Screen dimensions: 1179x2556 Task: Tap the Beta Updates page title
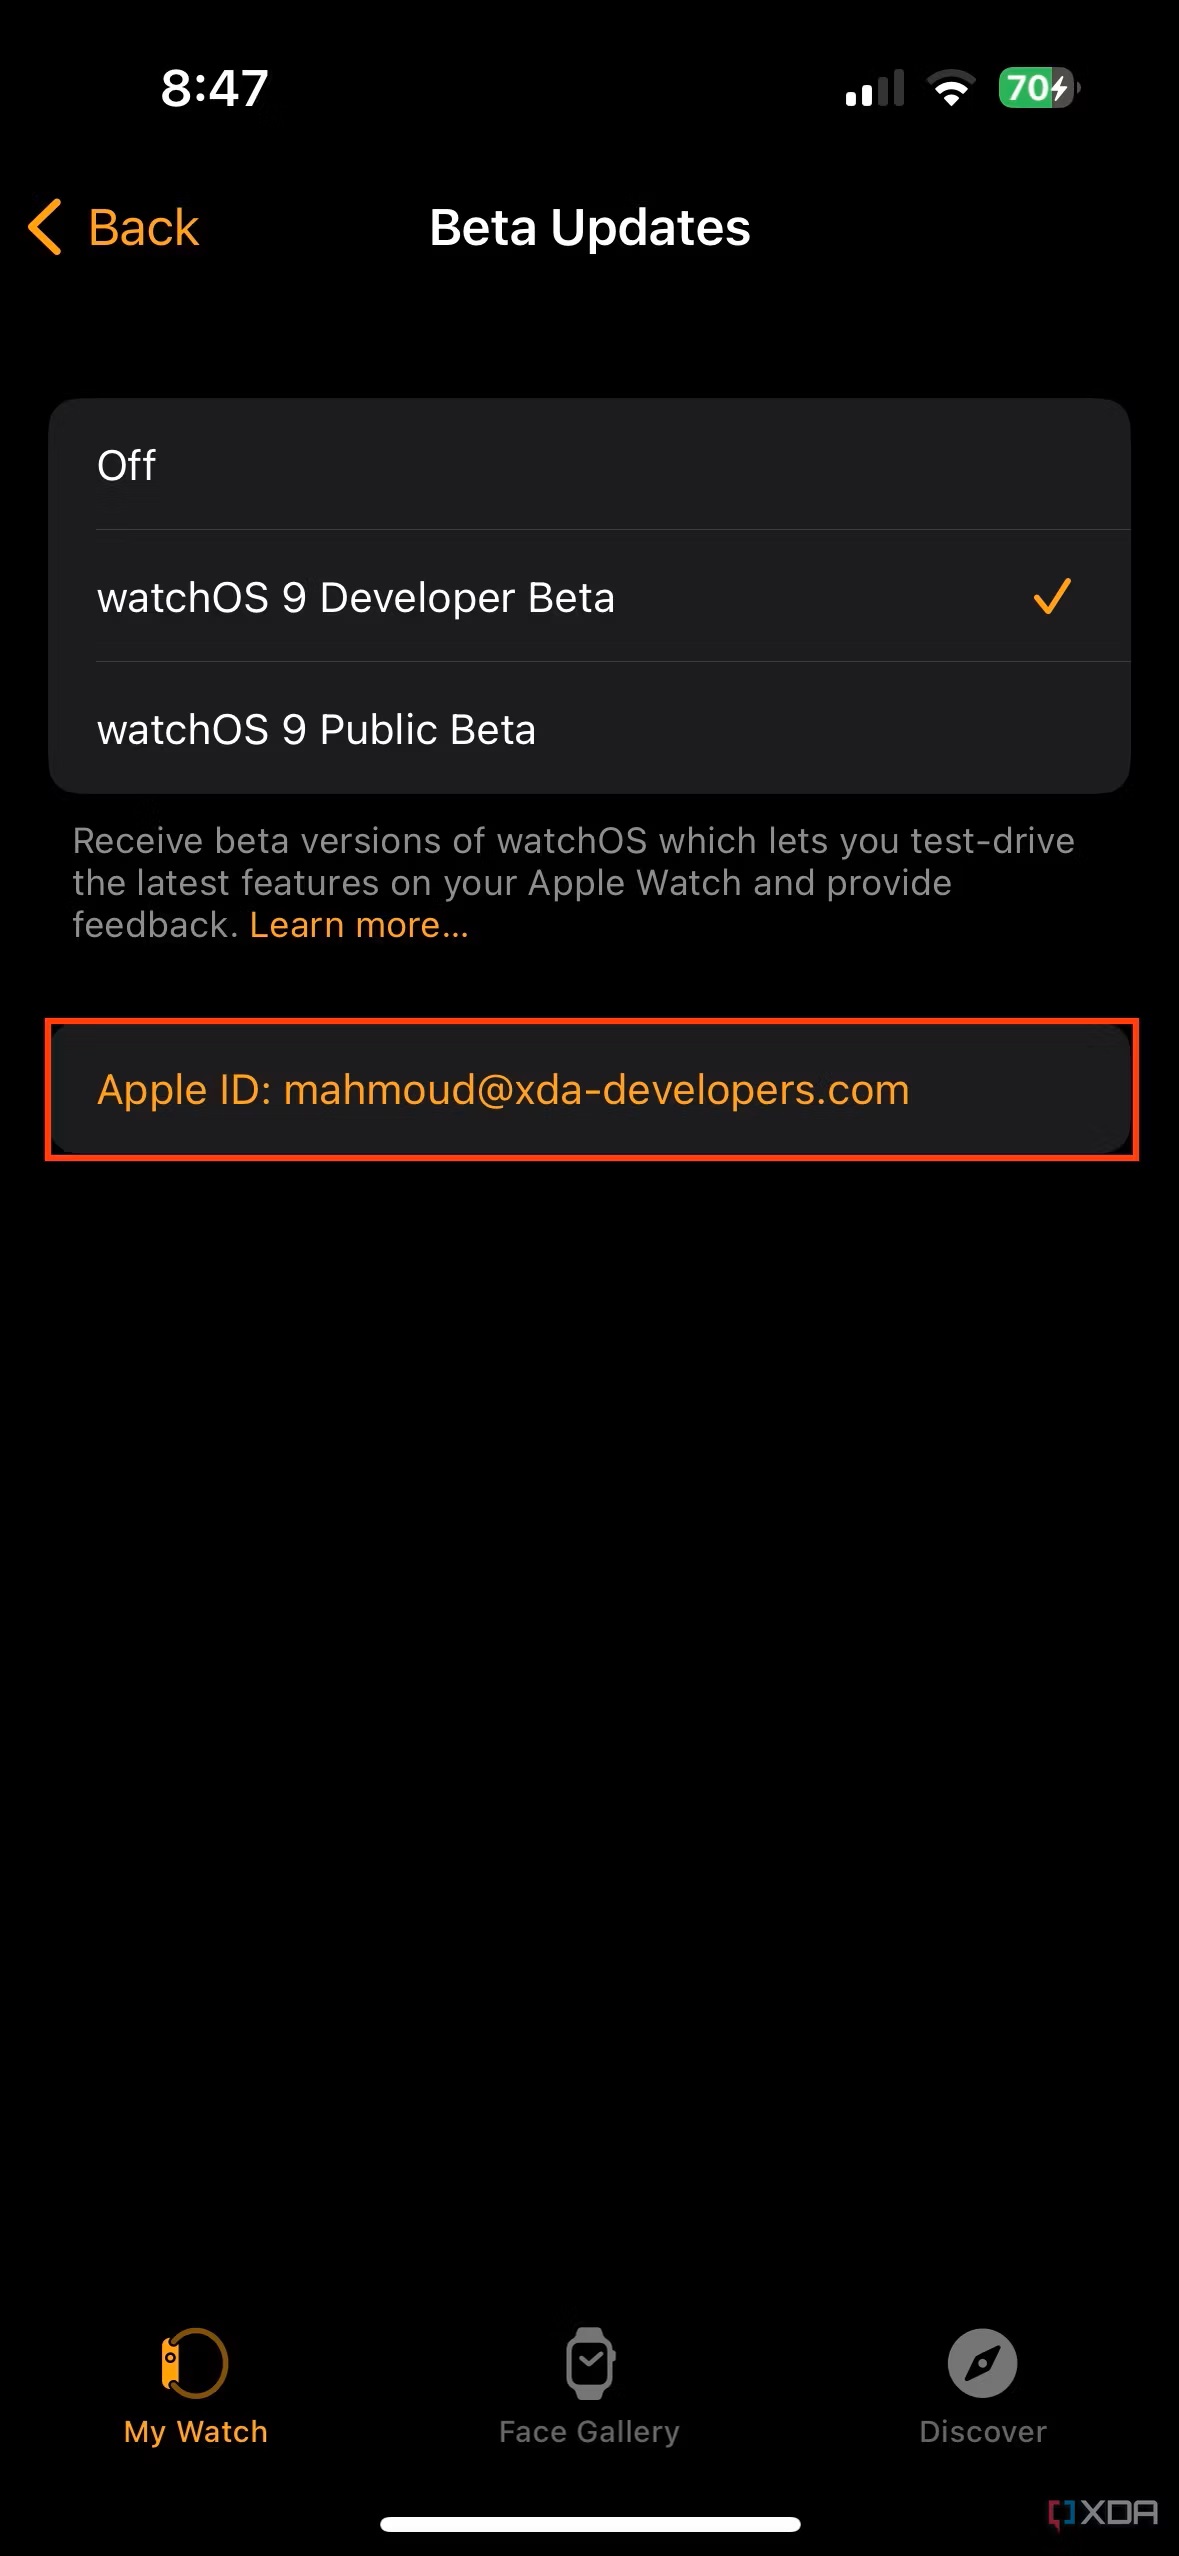(x=590, y=227)
